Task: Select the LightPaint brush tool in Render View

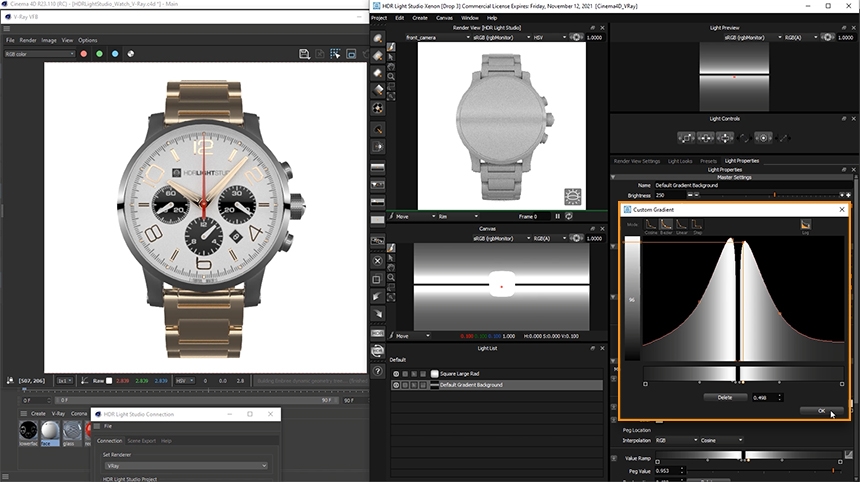Action: click(x=391, y=48)
